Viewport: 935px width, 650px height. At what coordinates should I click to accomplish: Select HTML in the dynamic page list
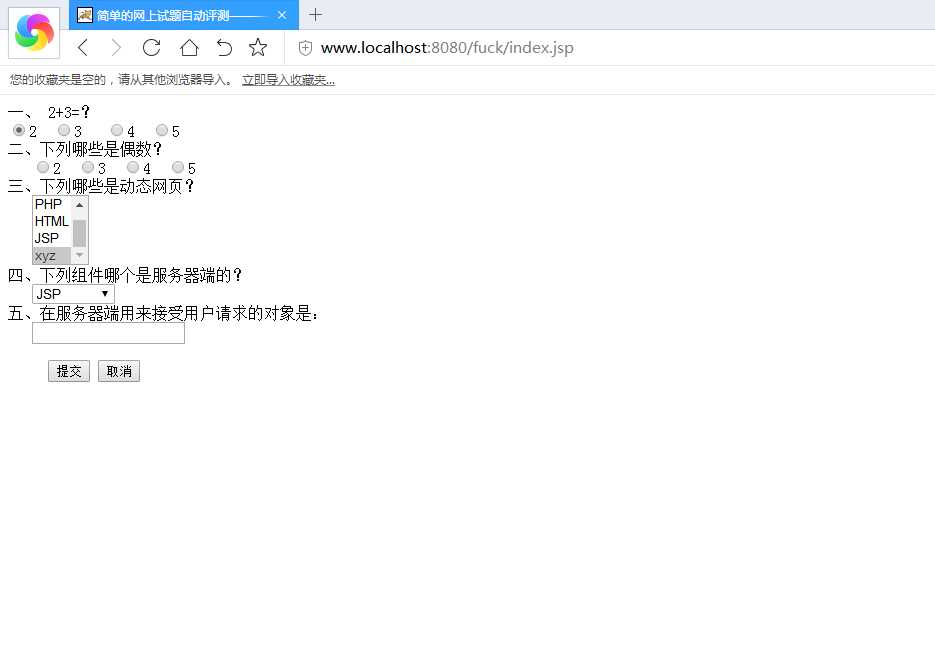[x=52, y=221]
